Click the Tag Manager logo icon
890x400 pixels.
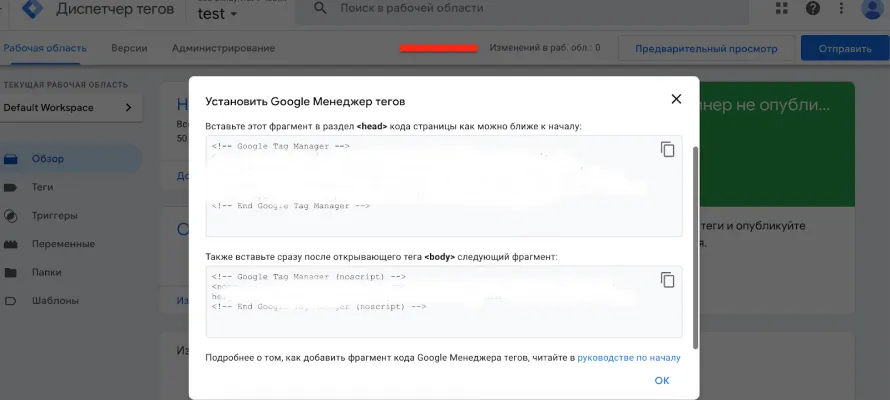[x=32, y=9]
